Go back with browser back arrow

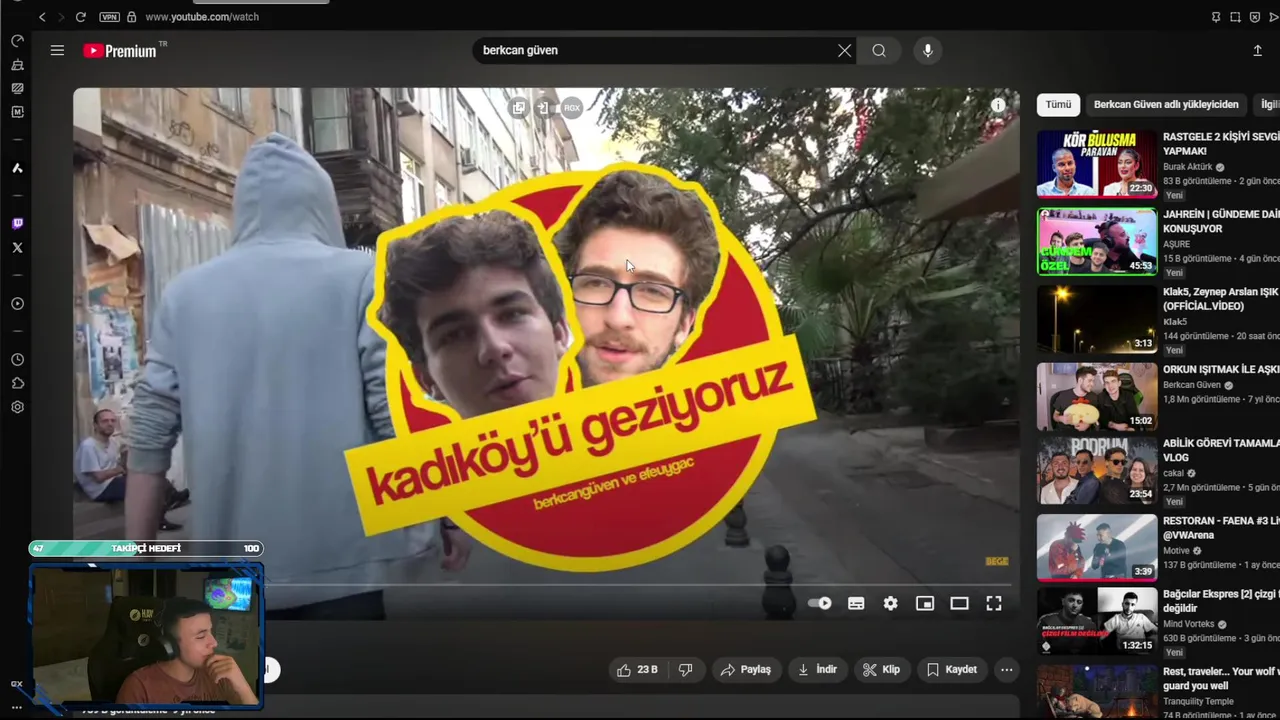coord(42,17)
